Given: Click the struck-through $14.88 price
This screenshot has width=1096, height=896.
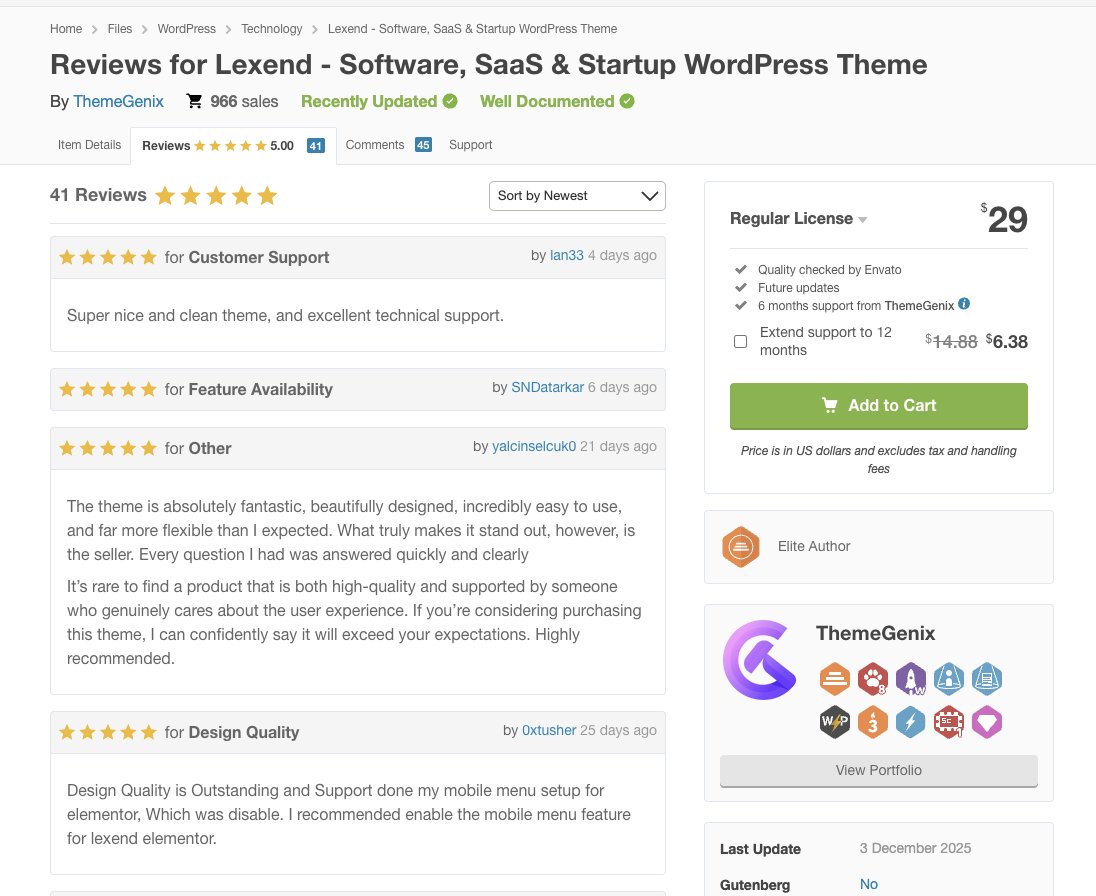Looking at the screenshot, I should [951, 342].
